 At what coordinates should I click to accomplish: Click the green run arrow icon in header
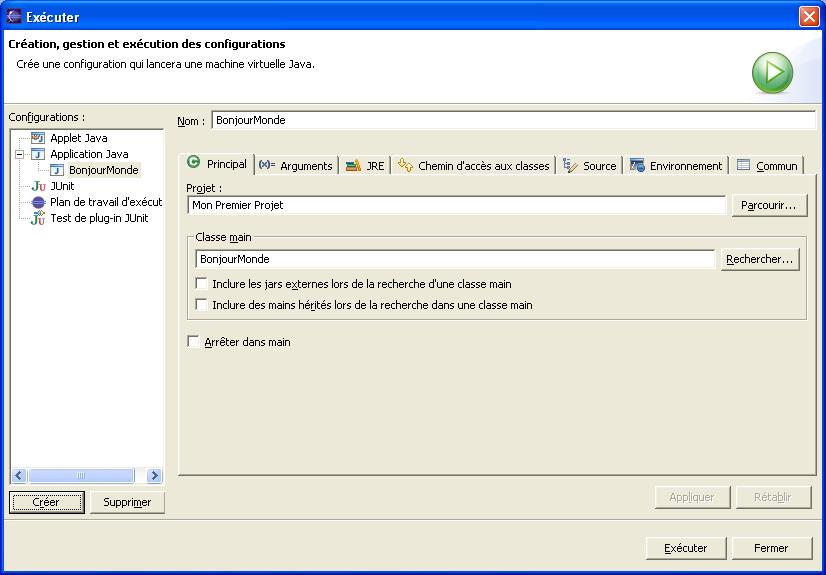tap(772, 73)
